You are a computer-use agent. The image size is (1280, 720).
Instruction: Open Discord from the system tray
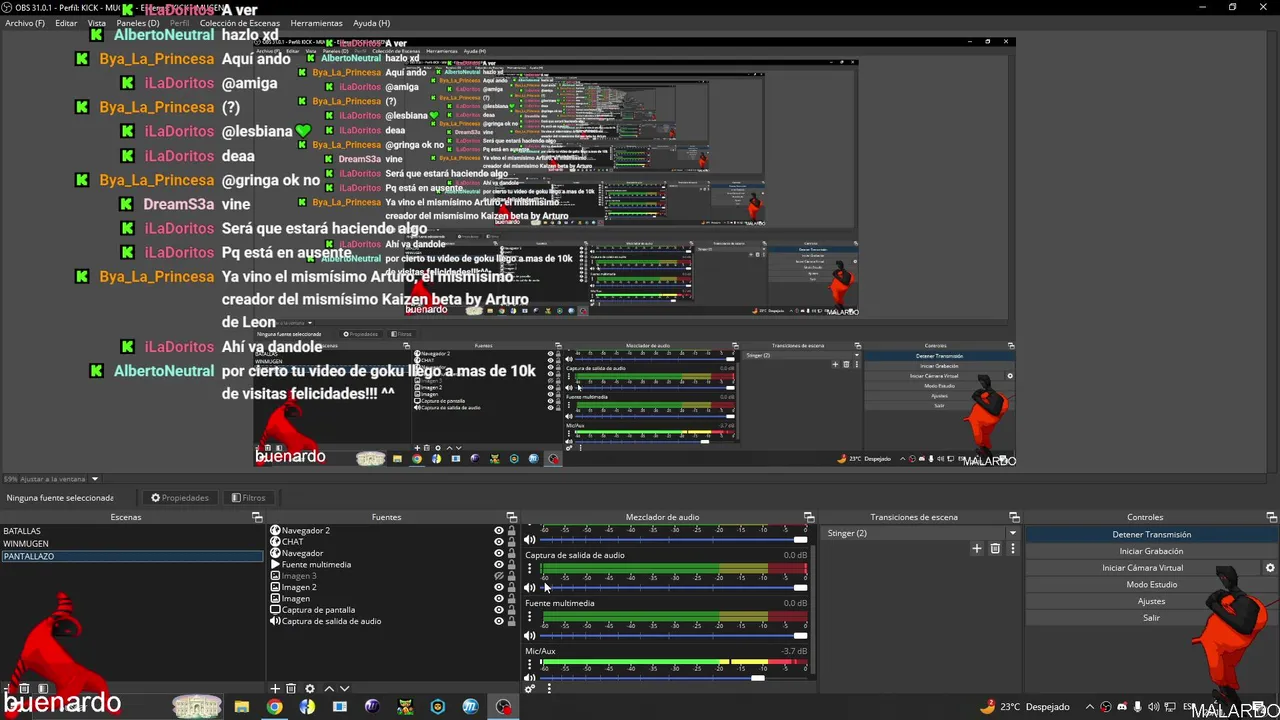1122,707
